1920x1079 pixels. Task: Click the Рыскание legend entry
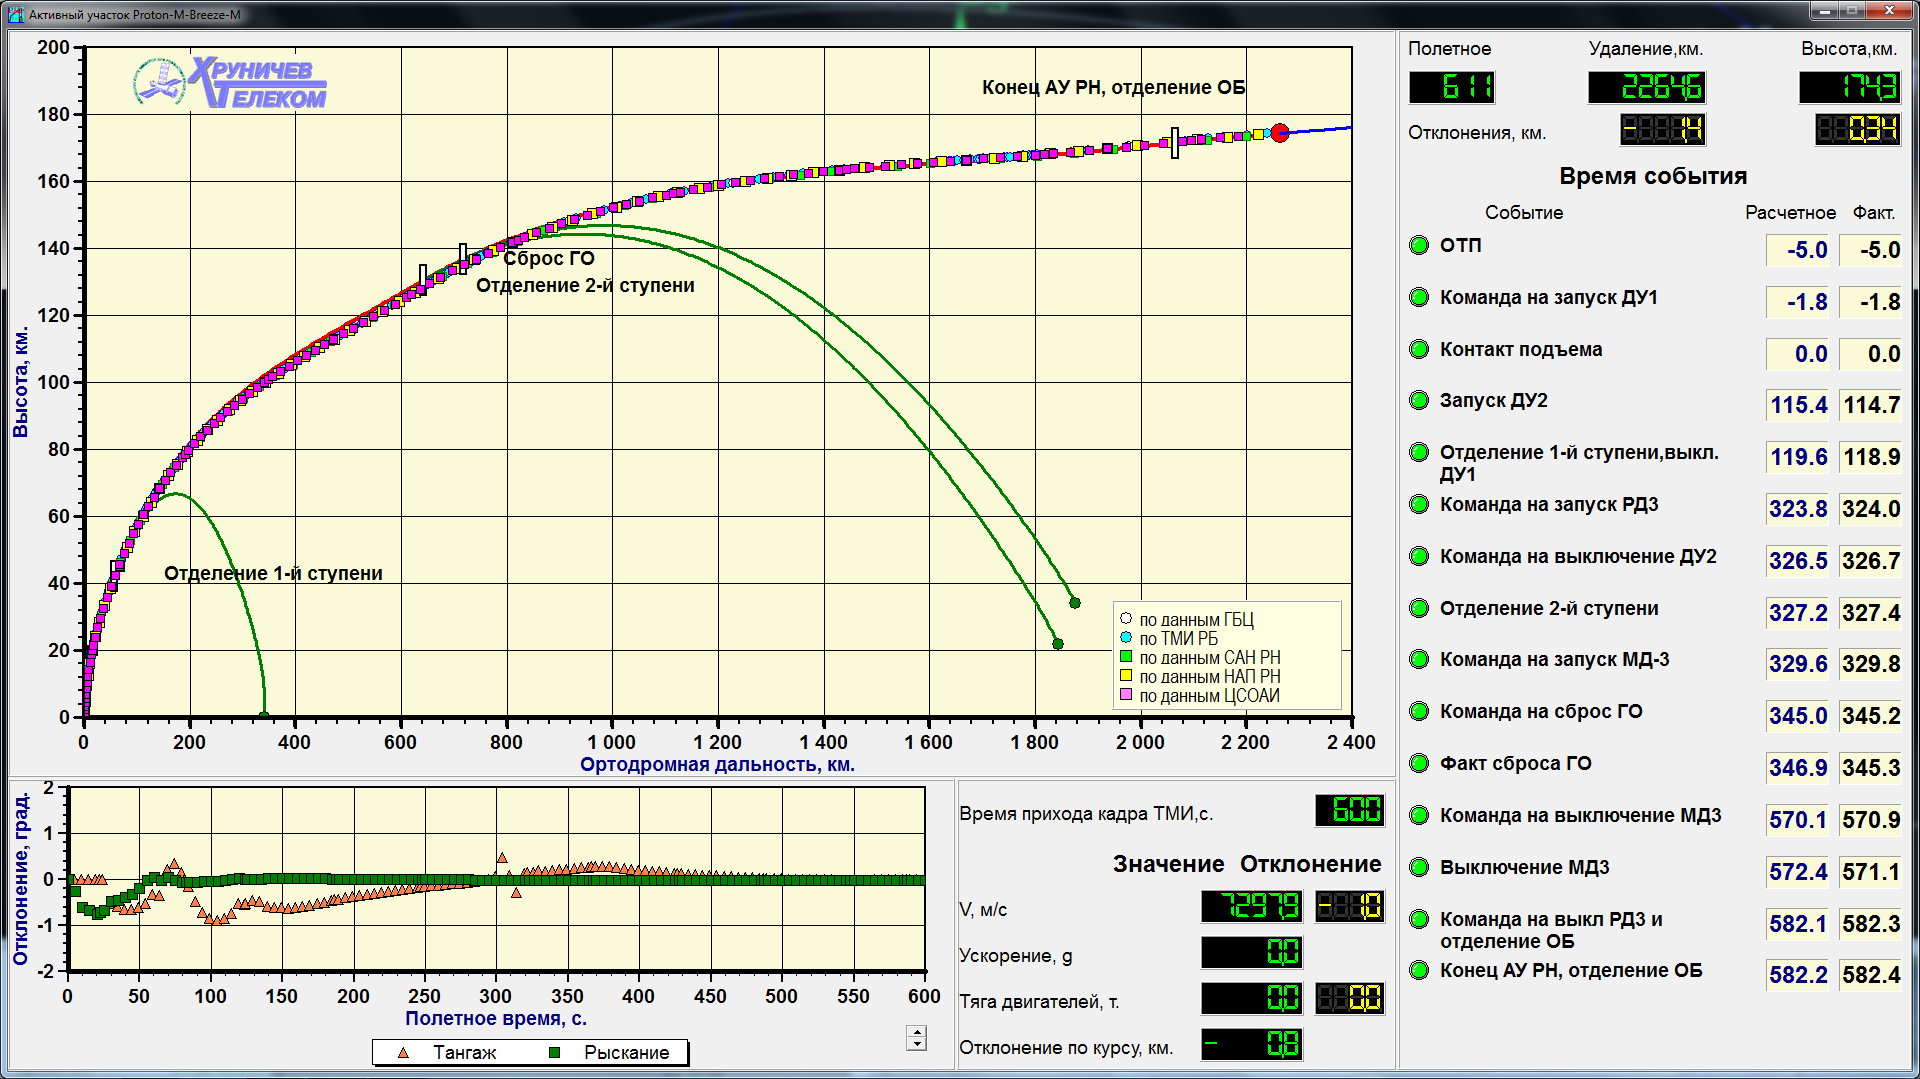pyautogui.click(x=611, y=1052)
